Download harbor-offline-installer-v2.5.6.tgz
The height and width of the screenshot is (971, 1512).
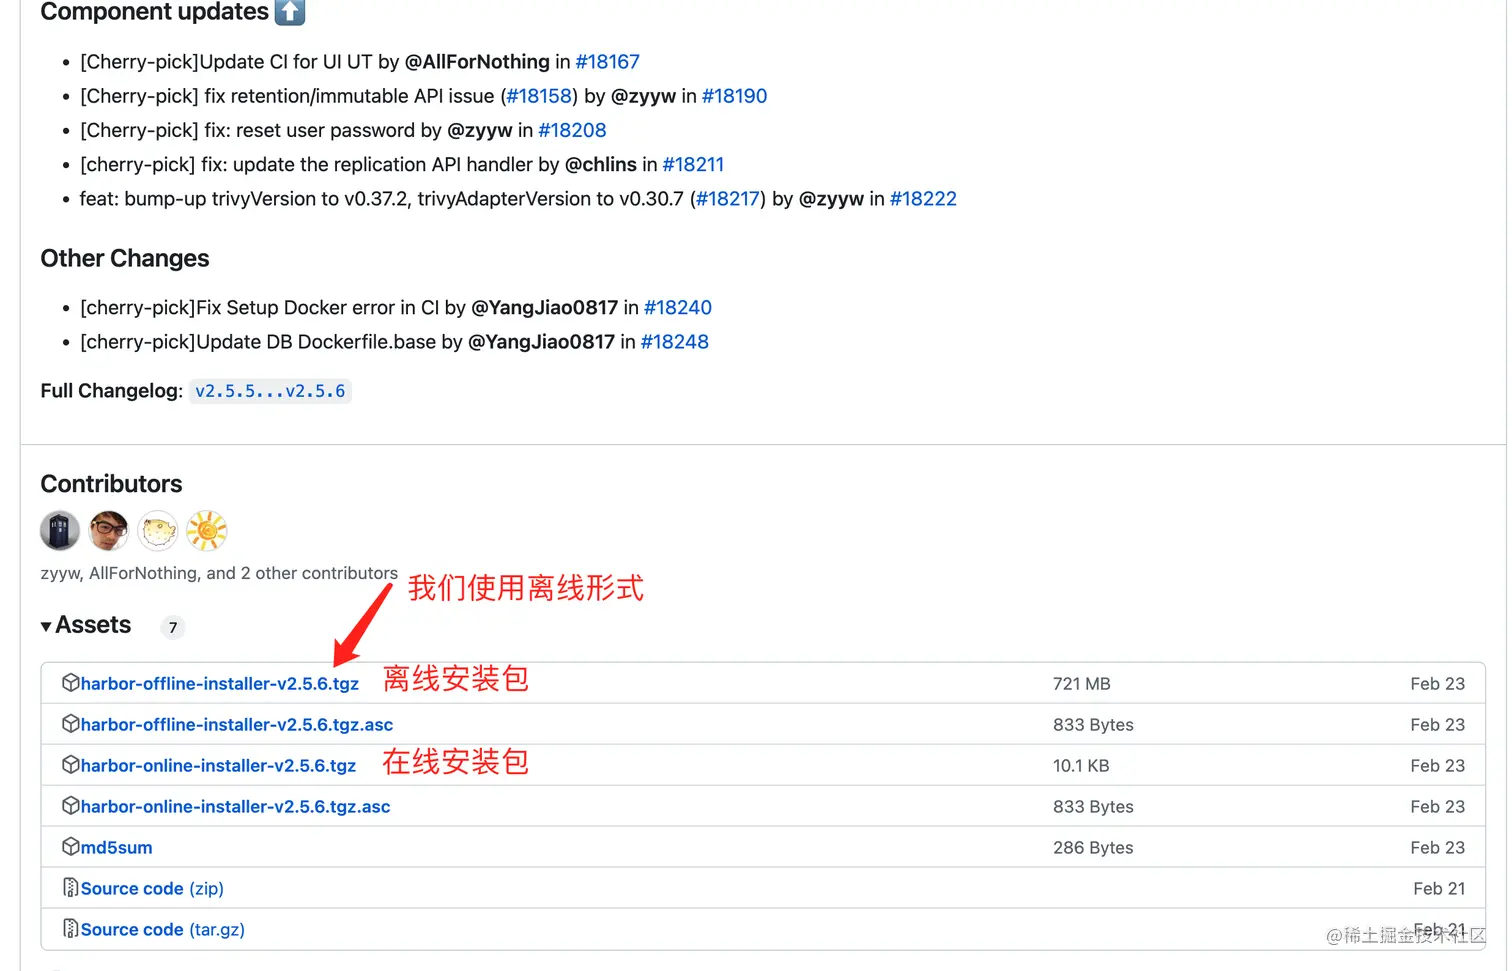[x=220, y=684]
